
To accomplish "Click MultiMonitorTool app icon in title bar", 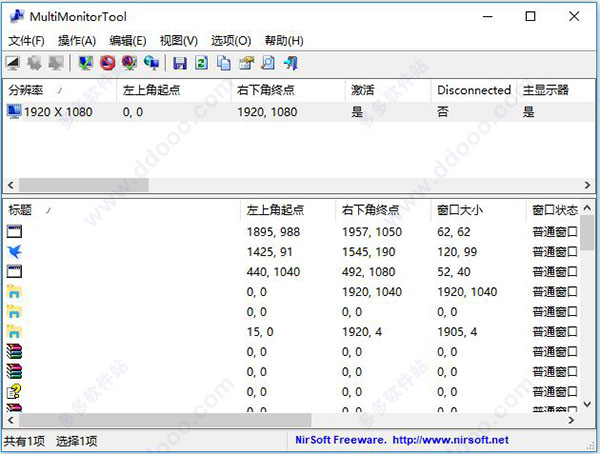I will point(17,16).
